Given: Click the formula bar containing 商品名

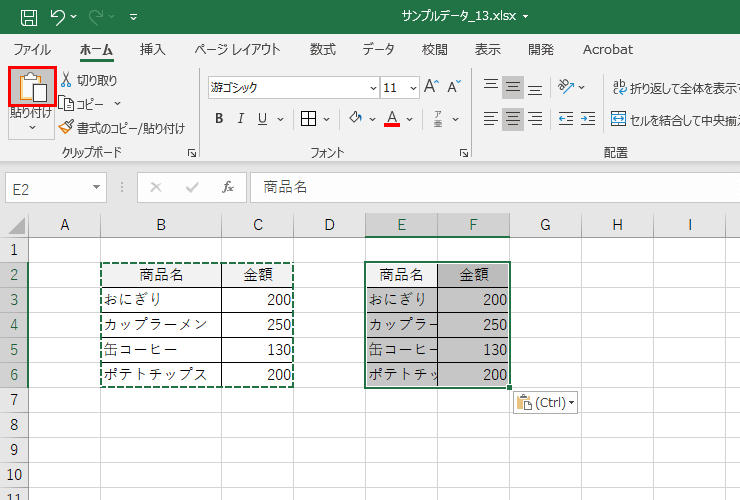Looking at the screenshot, I should coord(495,187).
